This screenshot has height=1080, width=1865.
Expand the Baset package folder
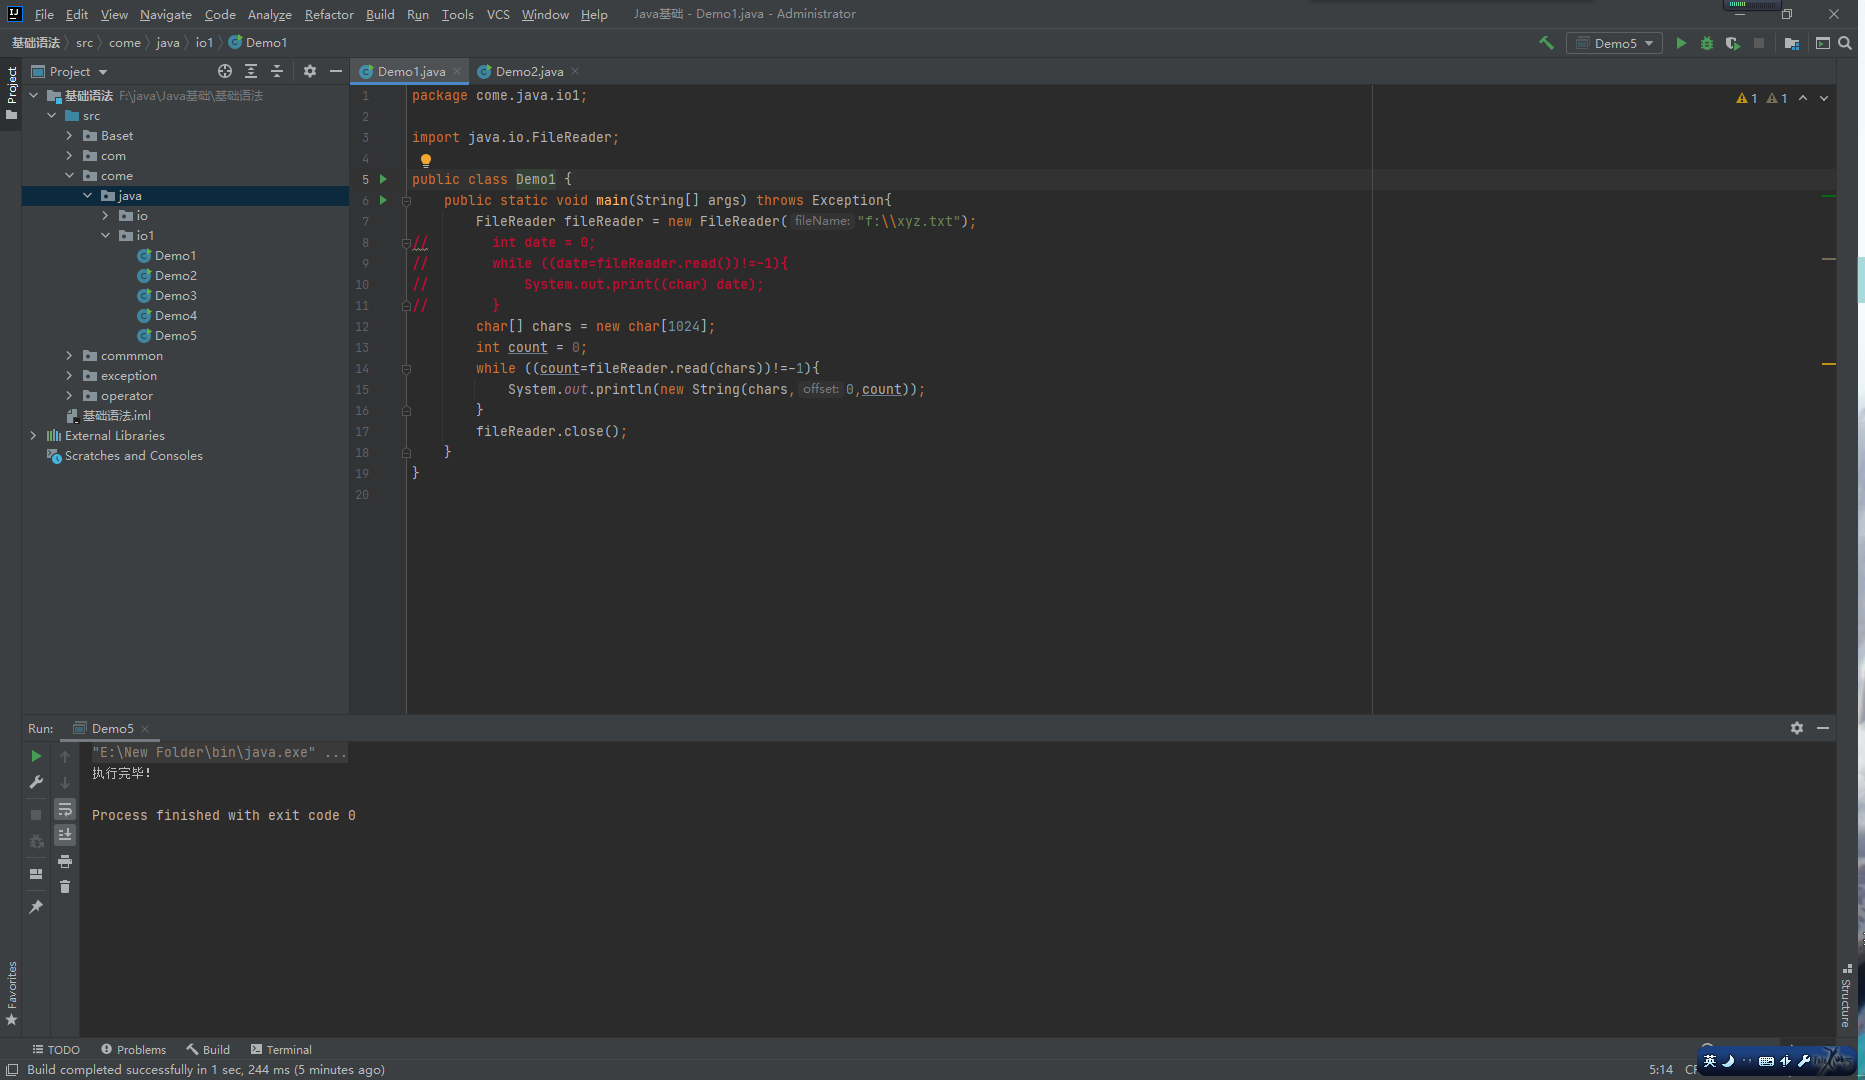point(70,136)
